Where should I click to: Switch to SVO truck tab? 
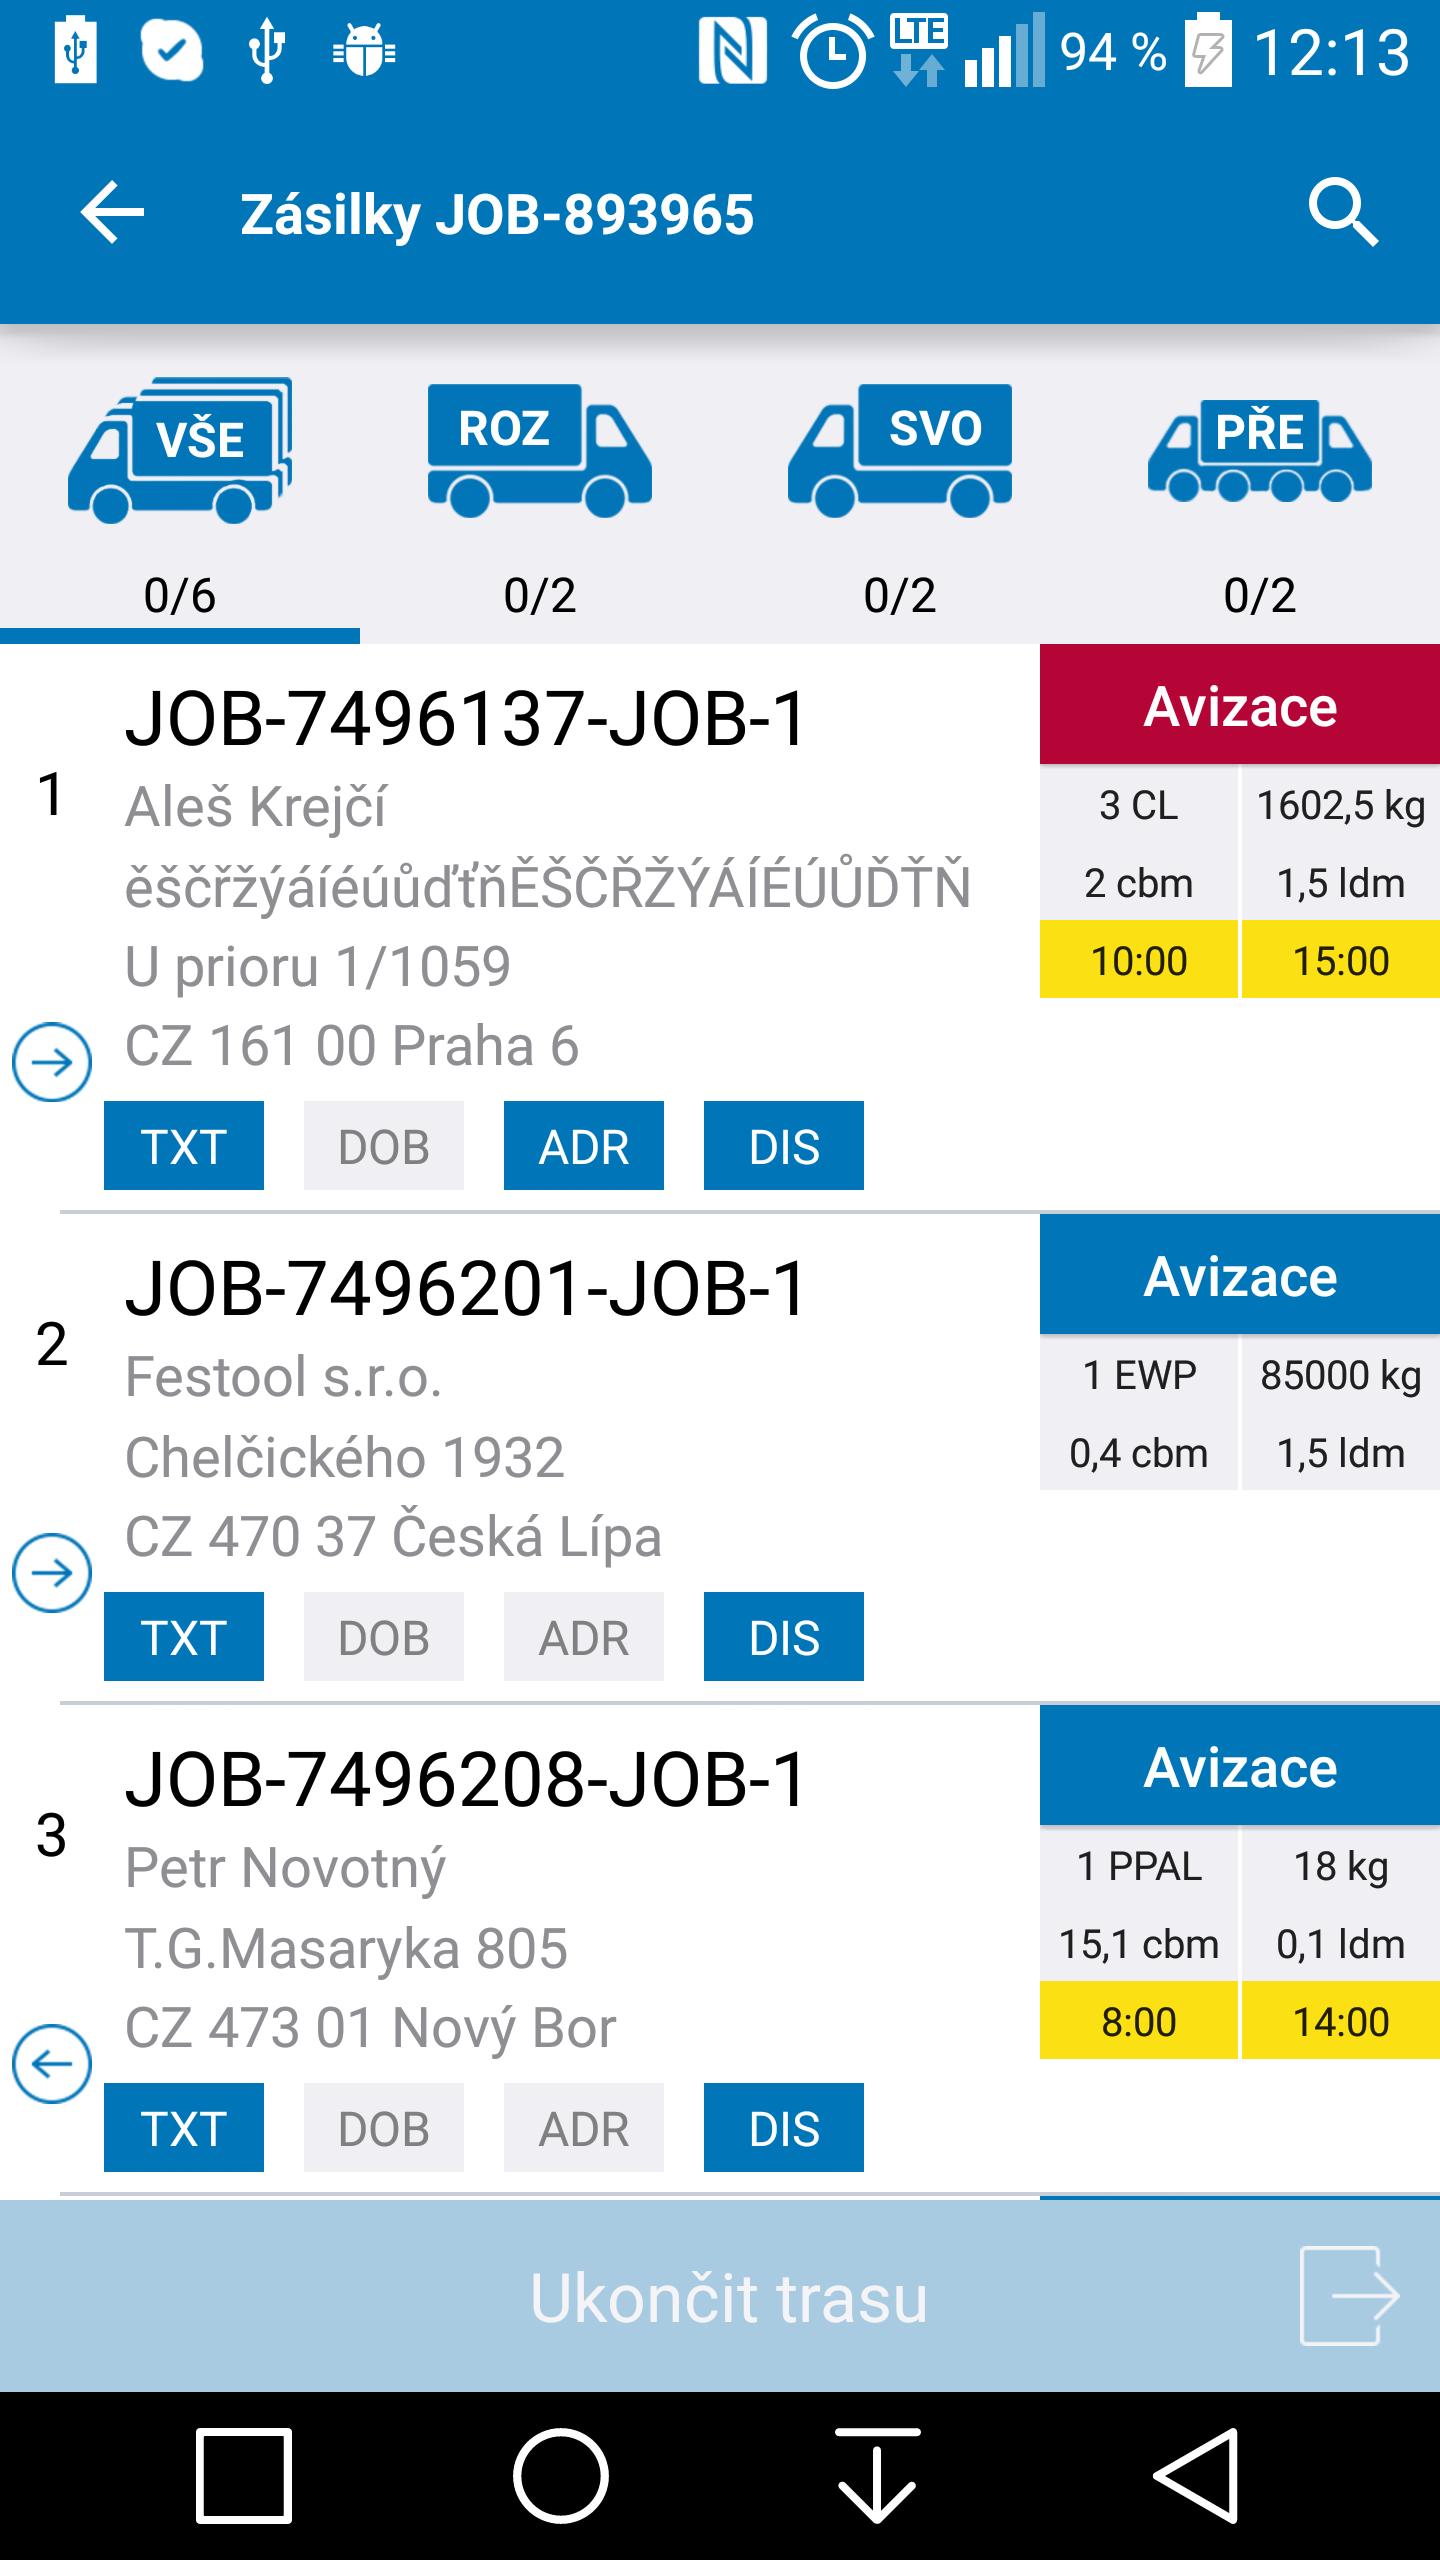click(x=900, y=495)
